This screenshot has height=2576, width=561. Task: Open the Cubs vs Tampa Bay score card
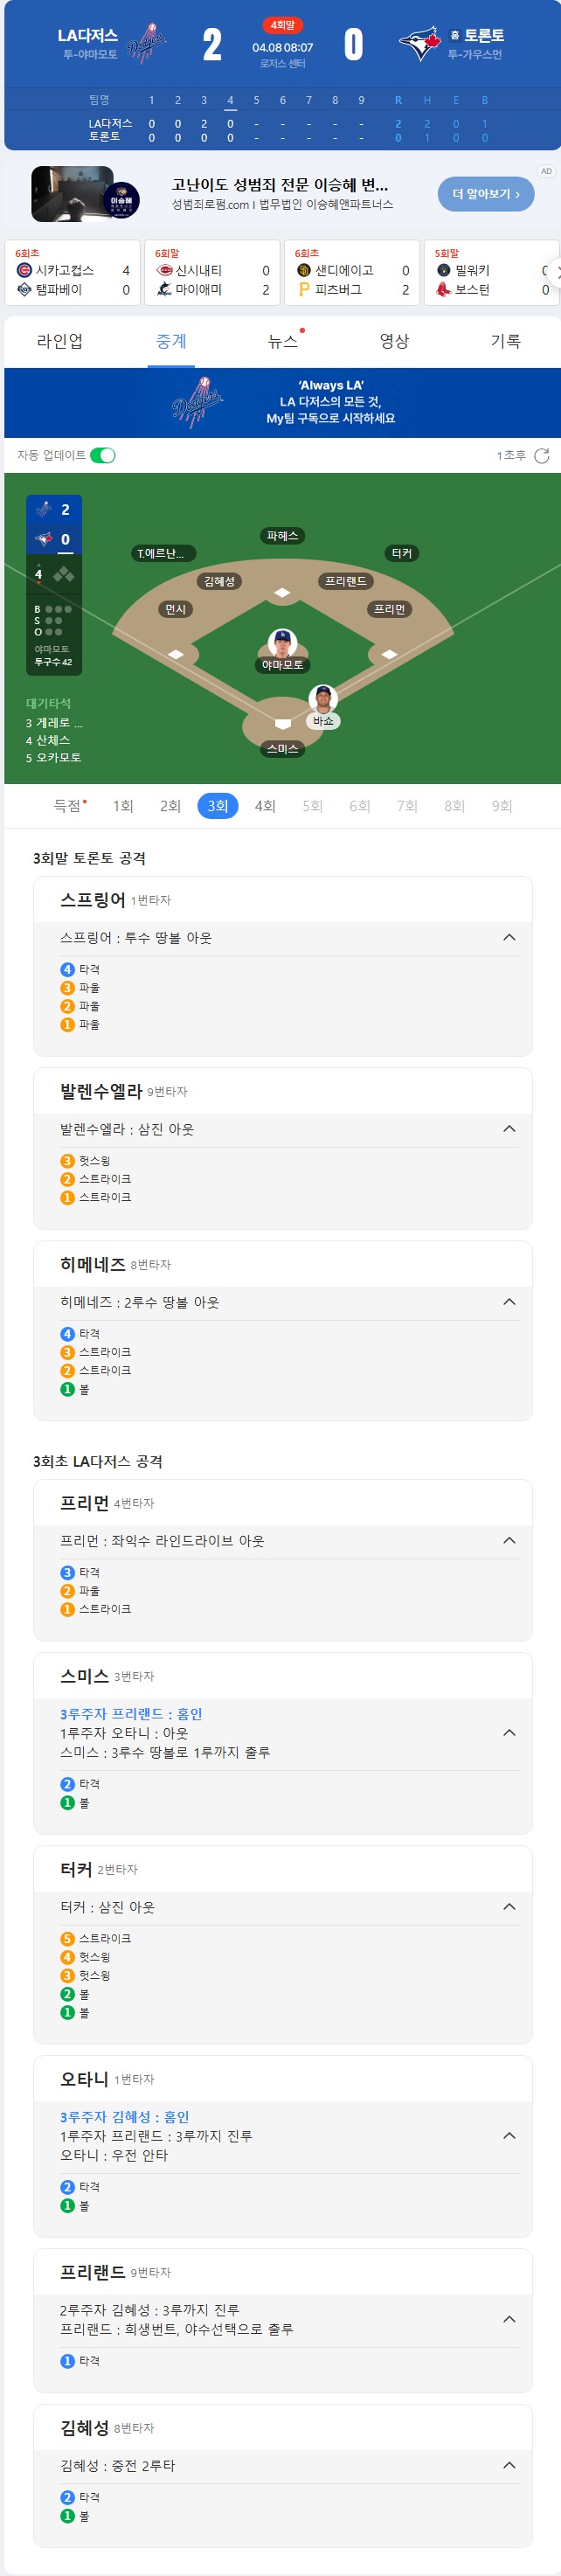coord(72,272)
